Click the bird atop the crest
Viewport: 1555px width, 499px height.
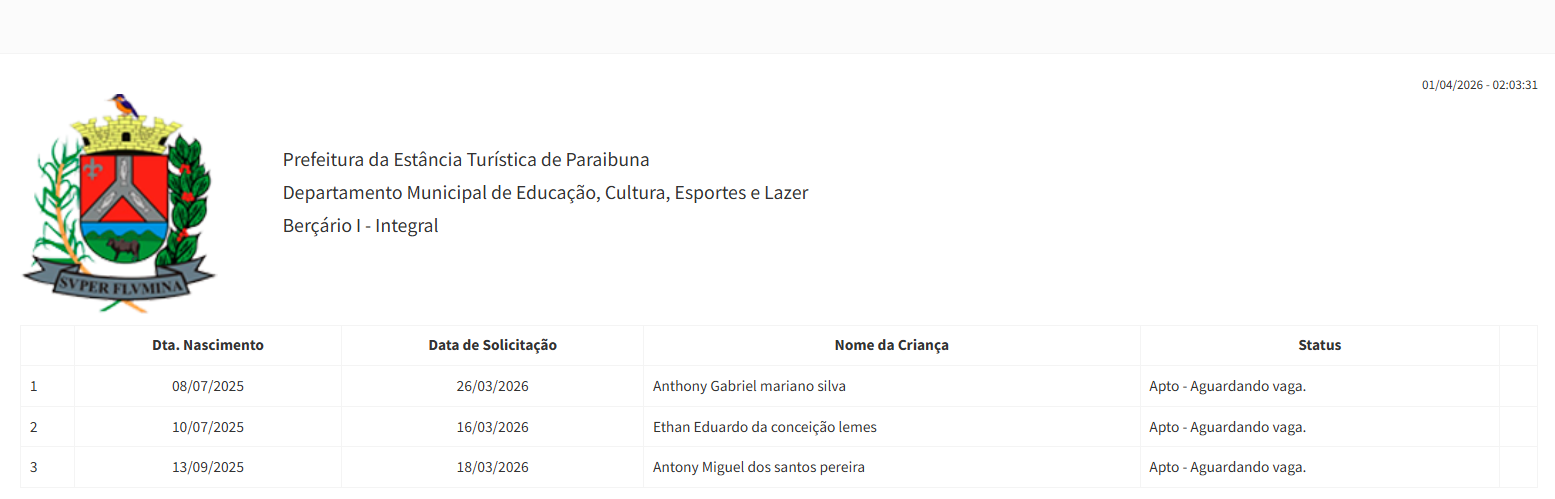[x=123, y=103]
